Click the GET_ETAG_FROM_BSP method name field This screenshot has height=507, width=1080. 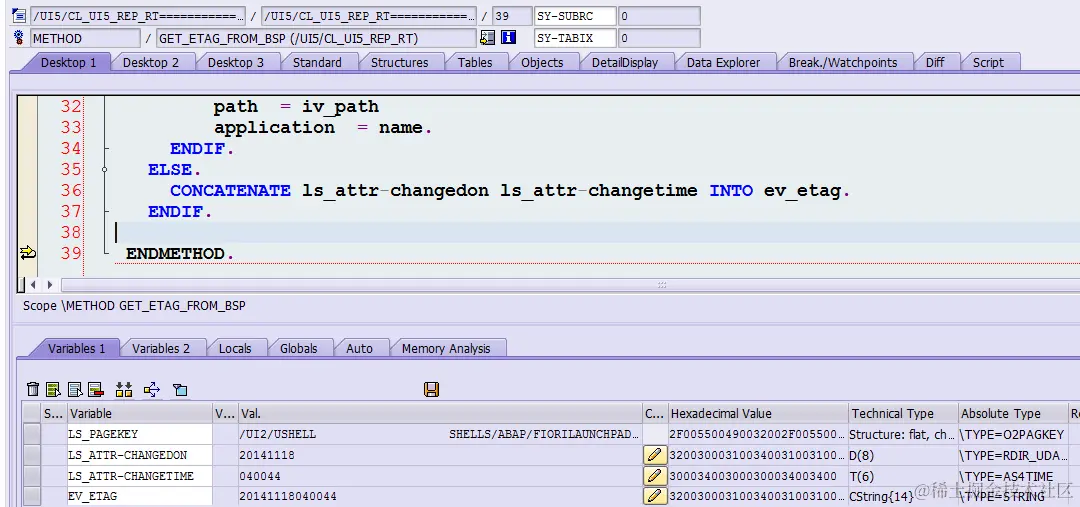(316, 38)
